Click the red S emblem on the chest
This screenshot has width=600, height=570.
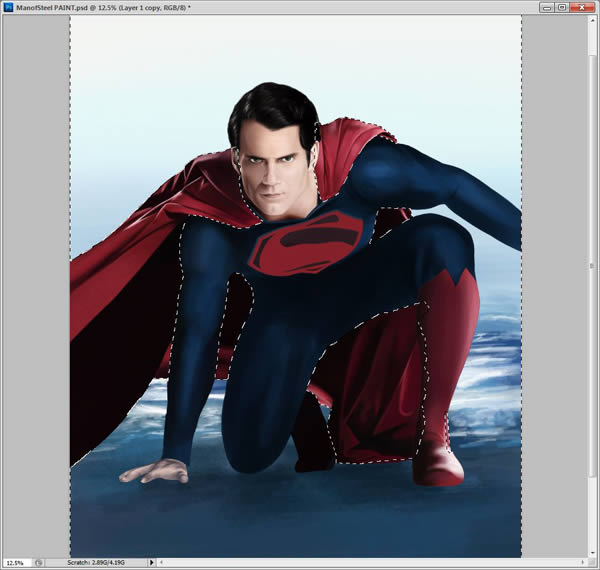point(306,243)
